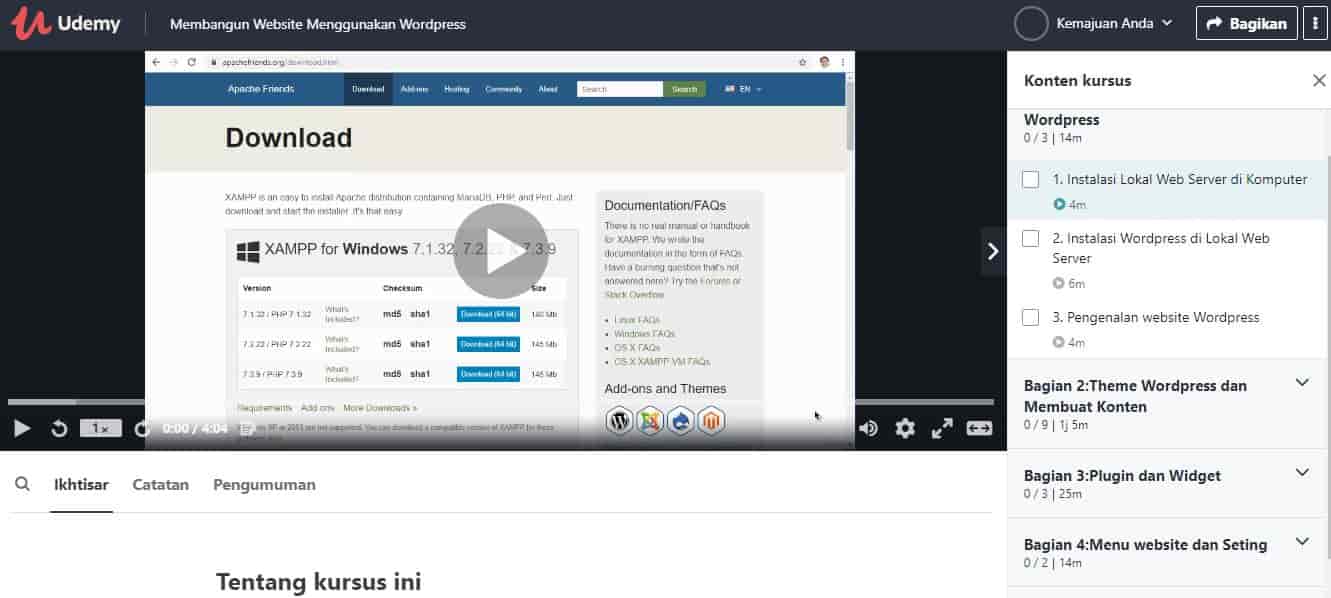Play video with the big center play button
Viewport: 1331px width, 598px height.
click(501, 251)
